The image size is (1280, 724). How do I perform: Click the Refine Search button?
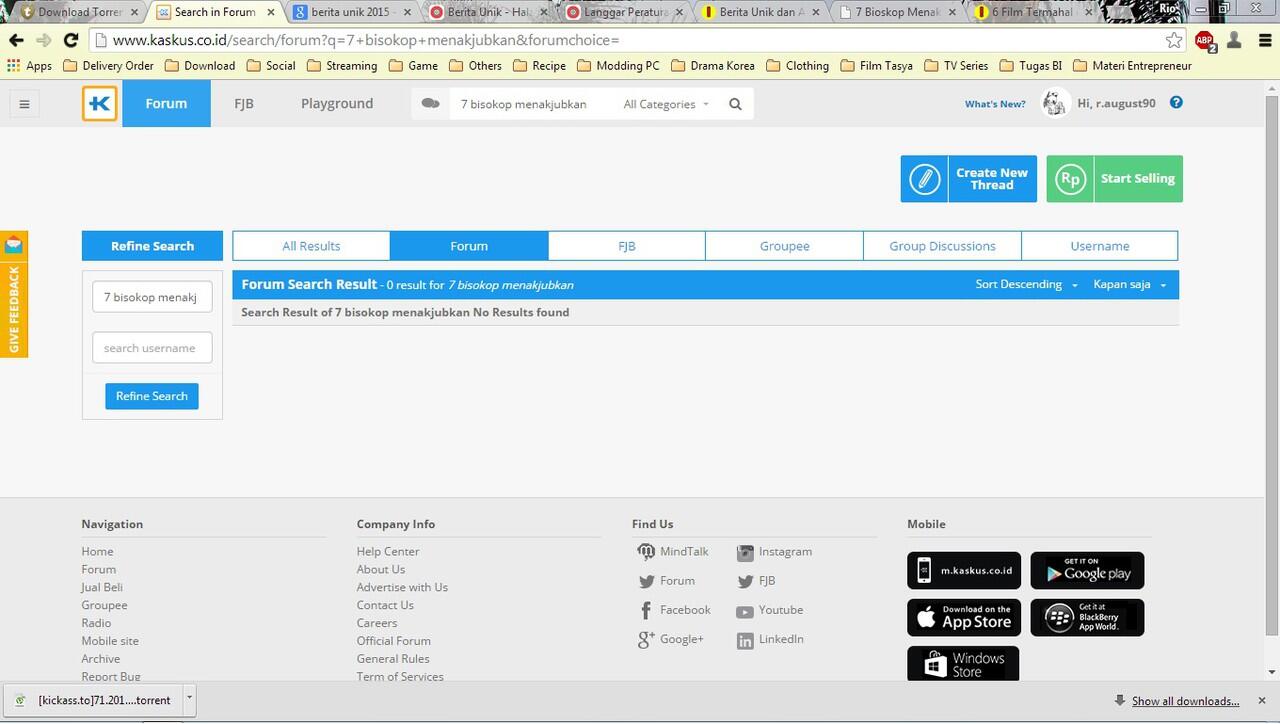tap(152, 396)
